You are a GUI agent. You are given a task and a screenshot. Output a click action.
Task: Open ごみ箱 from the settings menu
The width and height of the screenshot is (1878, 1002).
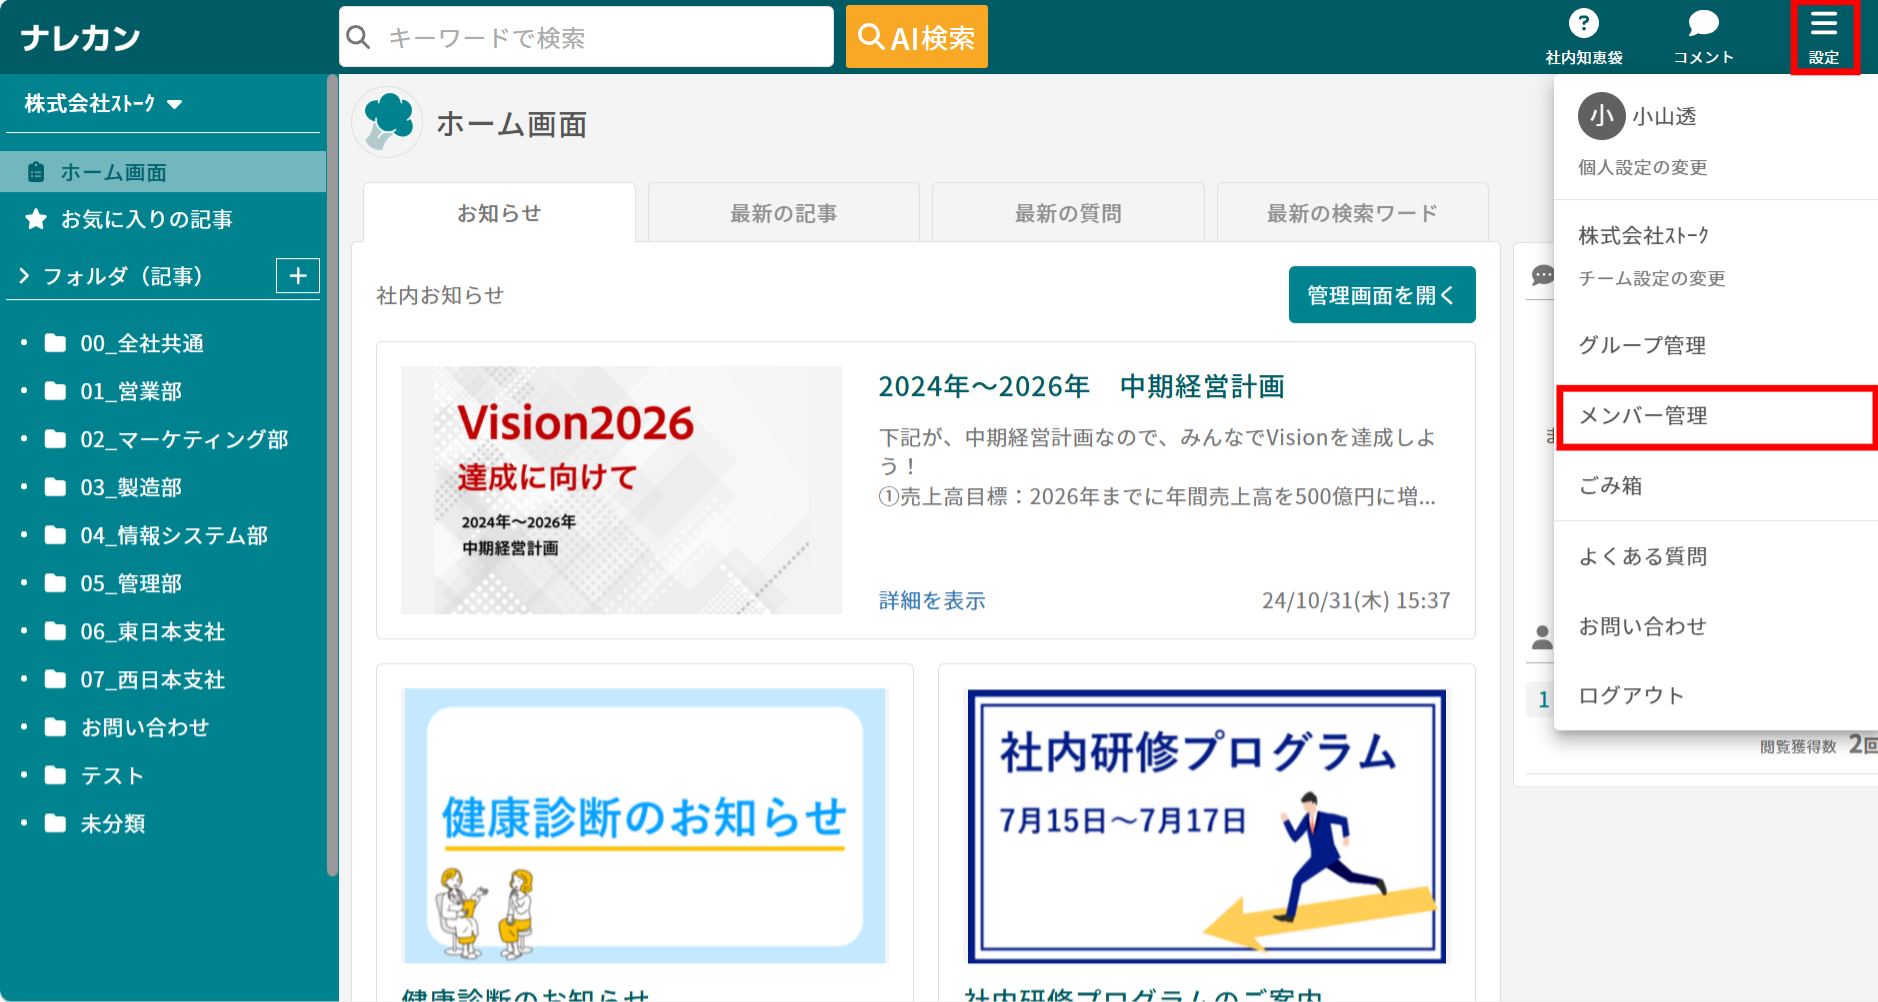1610,485
